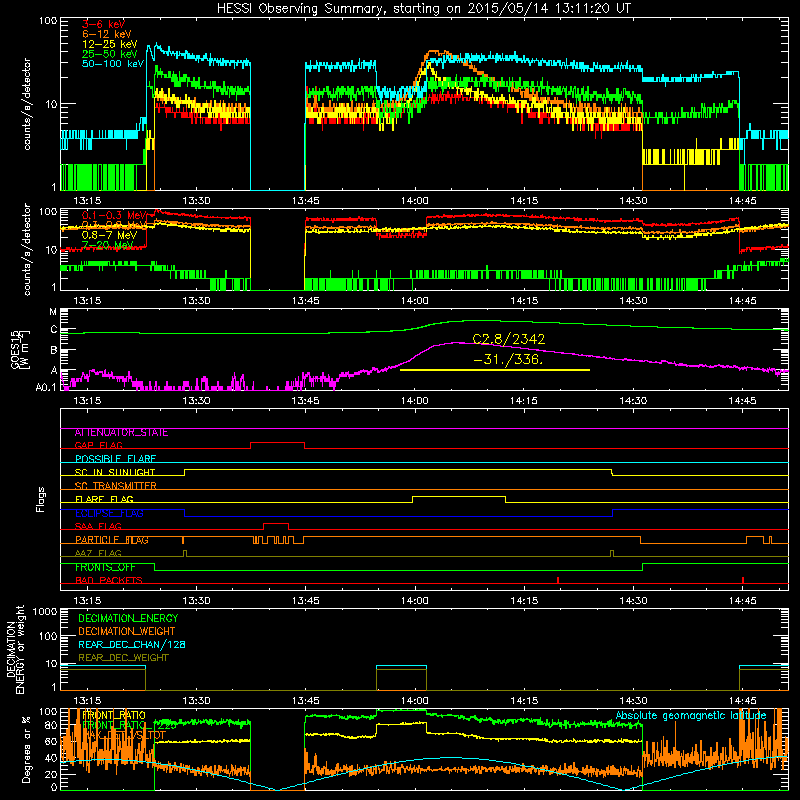800x800 pixels.
Task: Click the DECIMATION ENERGY or weight axis title
Action: 15,649
